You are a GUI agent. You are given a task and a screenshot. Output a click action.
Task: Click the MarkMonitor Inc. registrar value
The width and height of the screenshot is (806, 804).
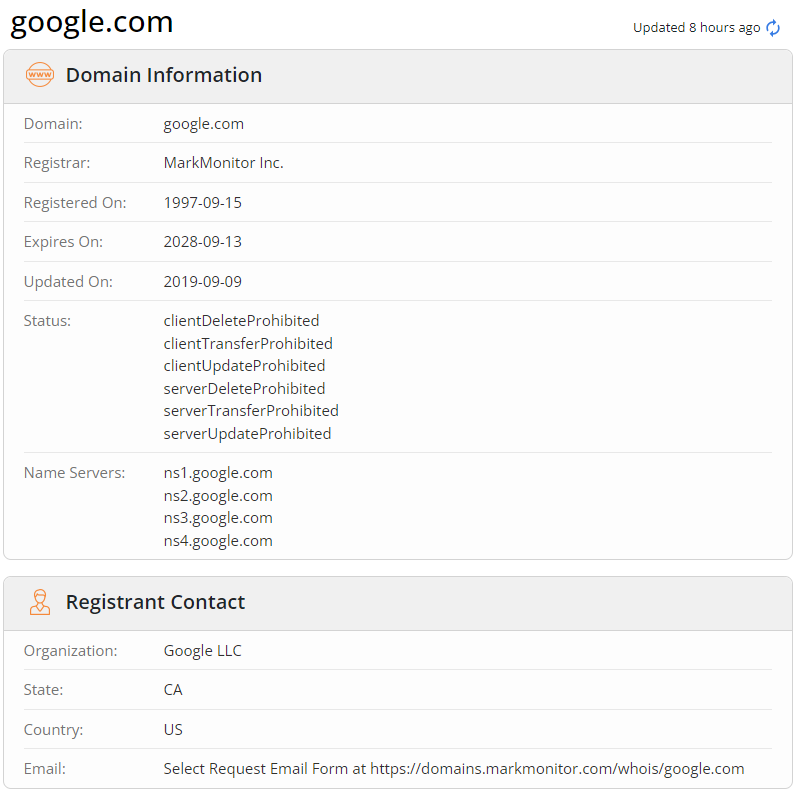point(224,163)
